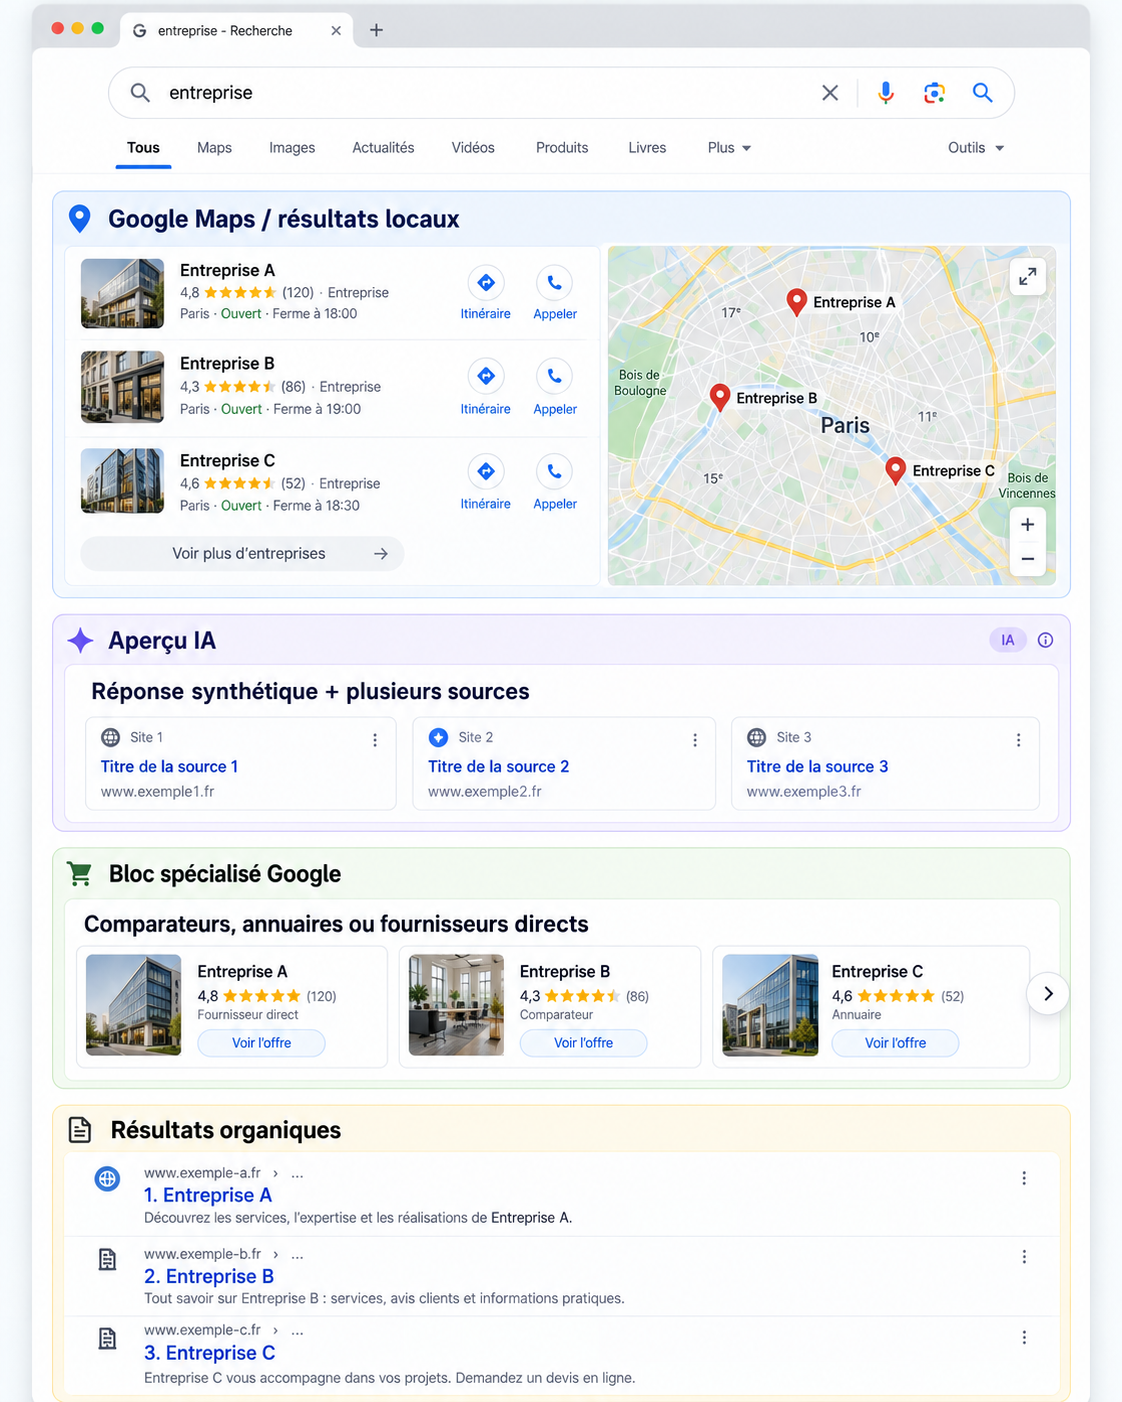The height and width of the screenshot is (1402, 1122).
Task: Open more options for Site 1 source
Action: (375, 740)
